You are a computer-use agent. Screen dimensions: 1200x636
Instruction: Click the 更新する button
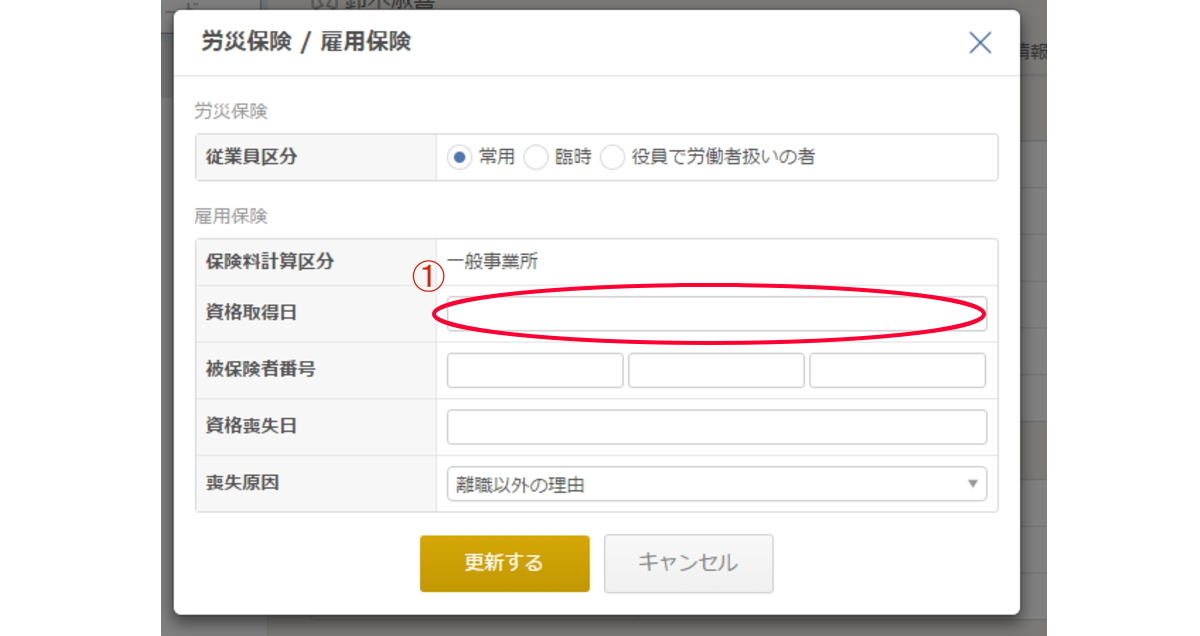coord(505,563)
